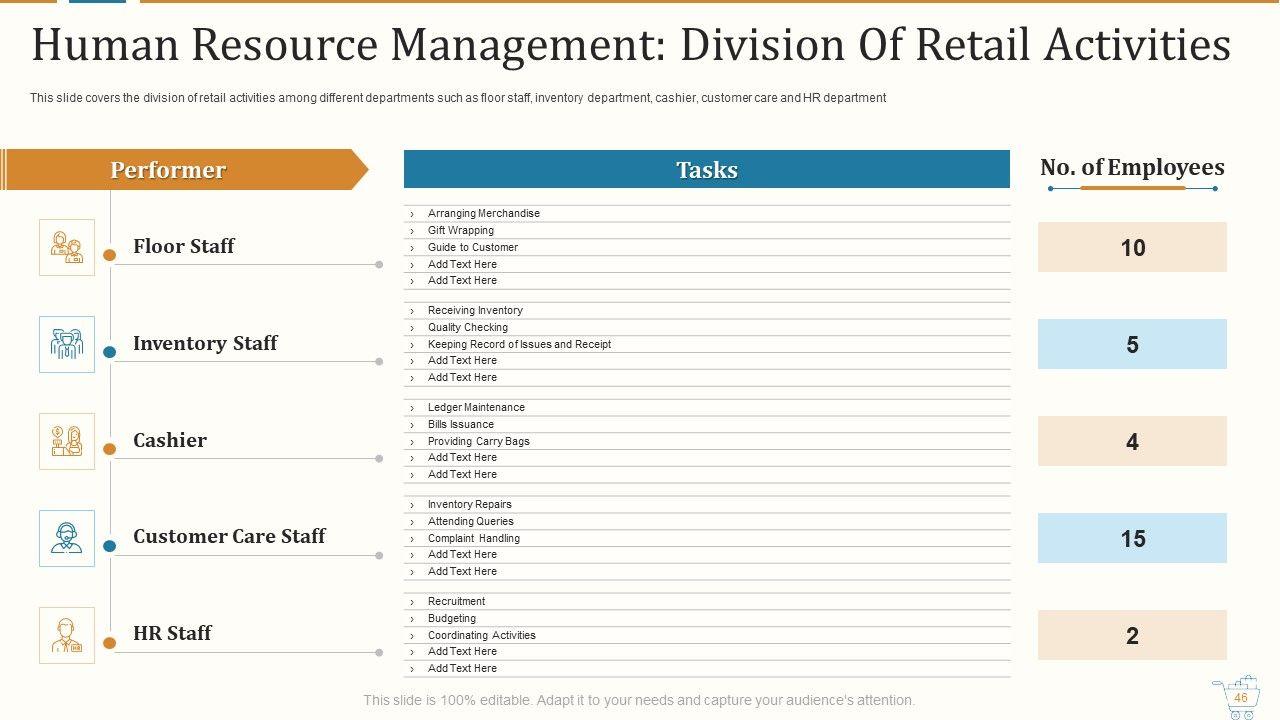1280x720 pixels.
Task: Click the blue dot beside Customer Care Staff
Action: (x=110, y=546)
